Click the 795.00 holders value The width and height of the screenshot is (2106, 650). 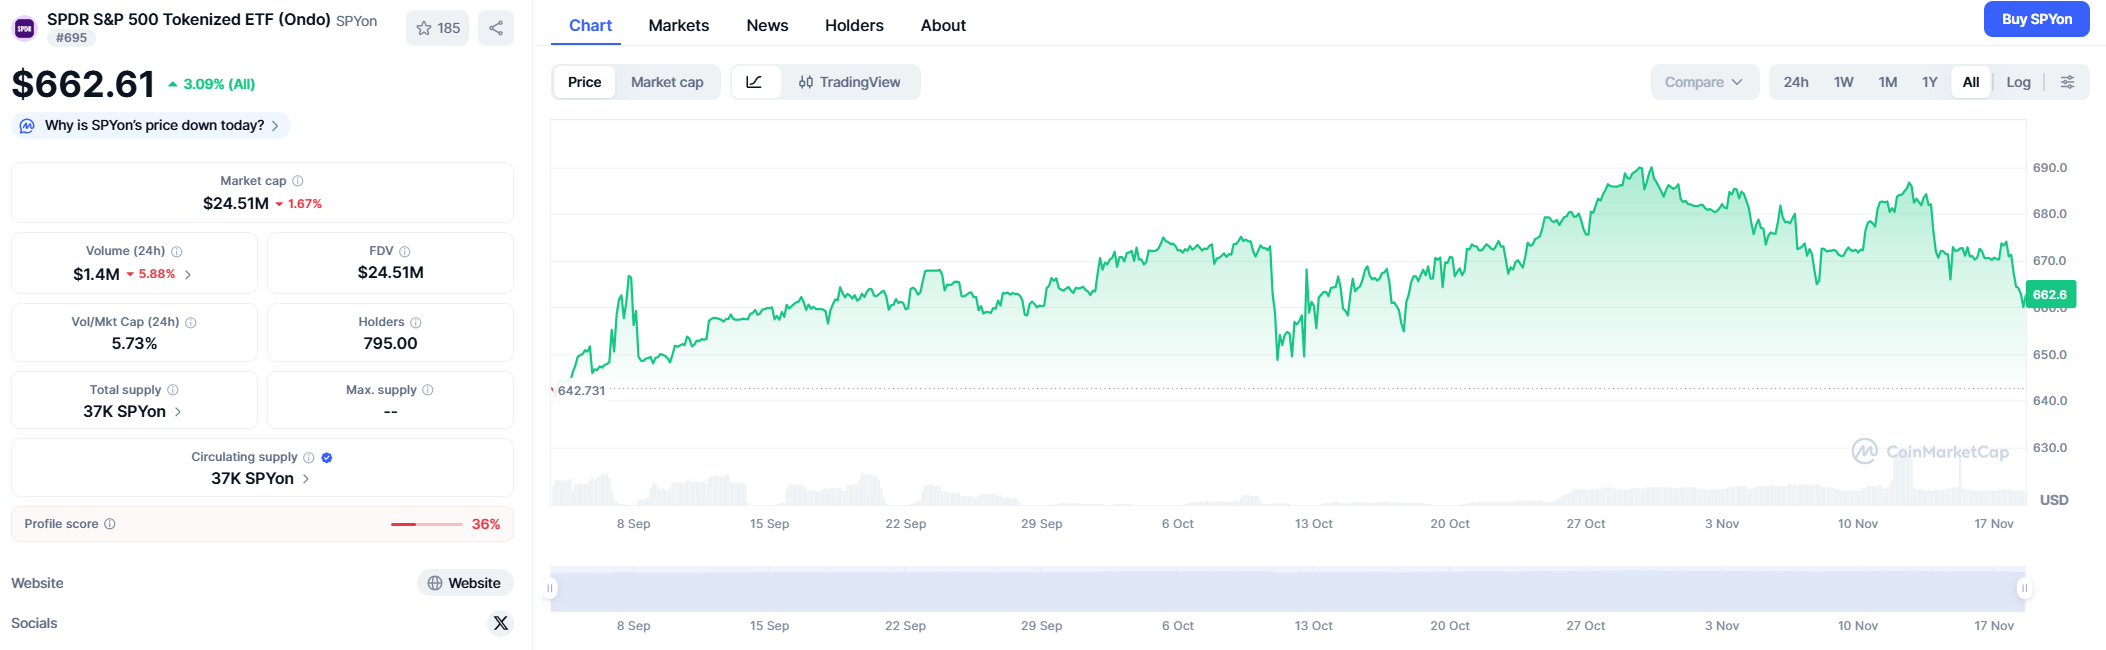(391, 343)
